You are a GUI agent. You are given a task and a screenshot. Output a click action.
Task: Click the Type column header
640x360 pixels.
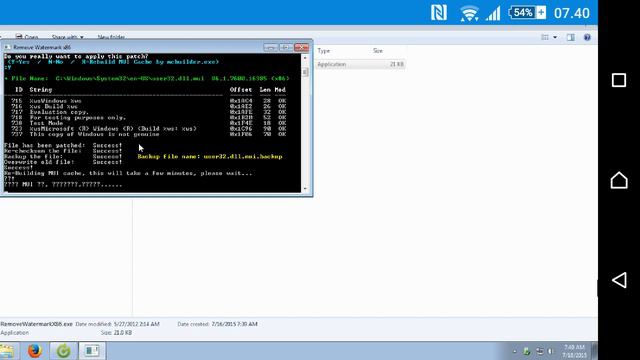324,51
